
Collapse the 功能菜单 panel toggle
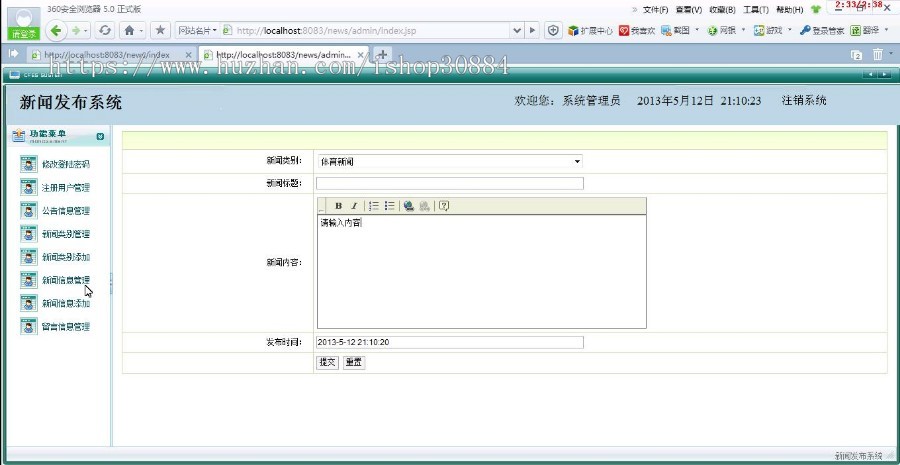pyautogui.click(x=100, y=136)
